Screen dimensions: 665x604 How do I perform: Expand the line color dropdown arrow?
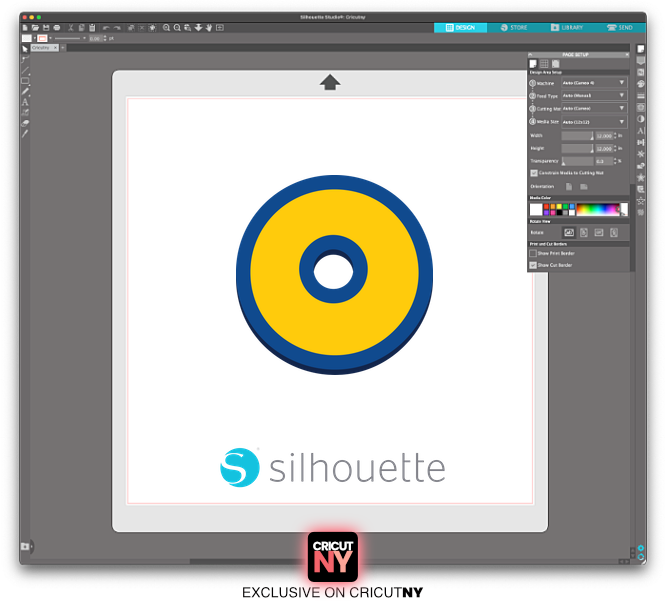50,38
